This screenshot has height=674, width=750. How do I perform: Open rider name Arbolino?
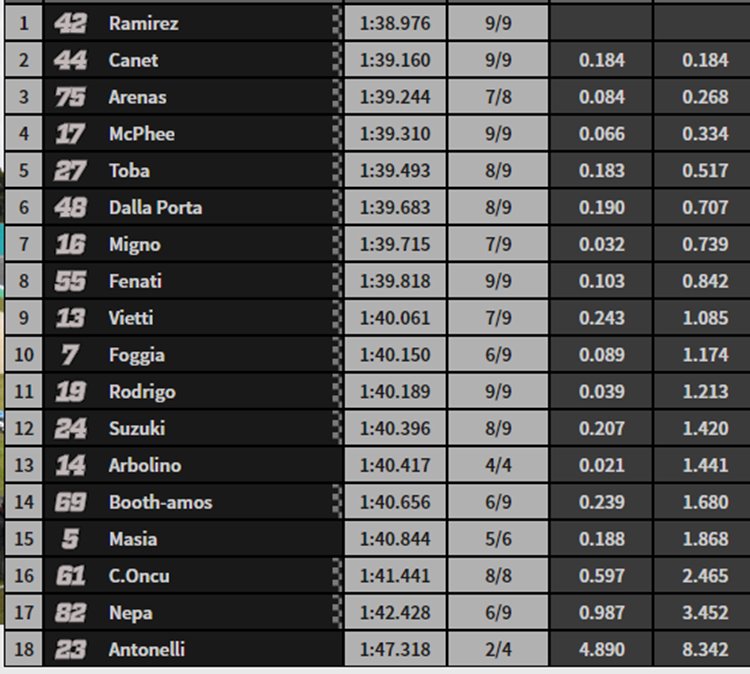145,466
